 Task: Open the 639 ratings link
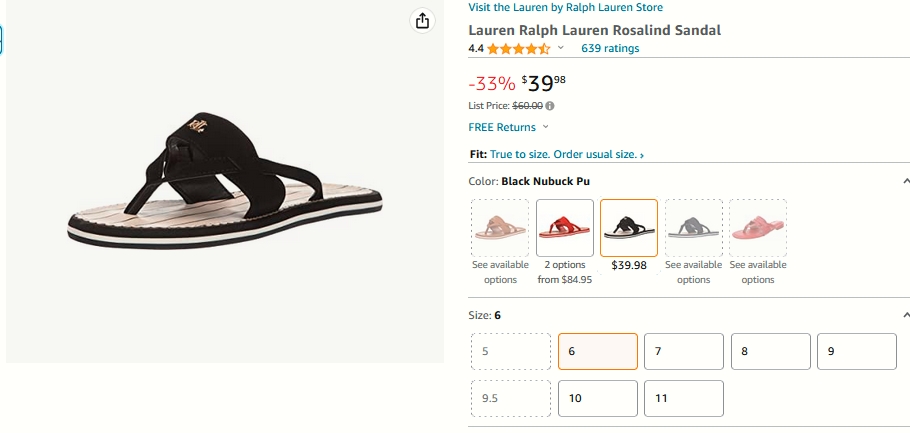(x=610, y=48)
